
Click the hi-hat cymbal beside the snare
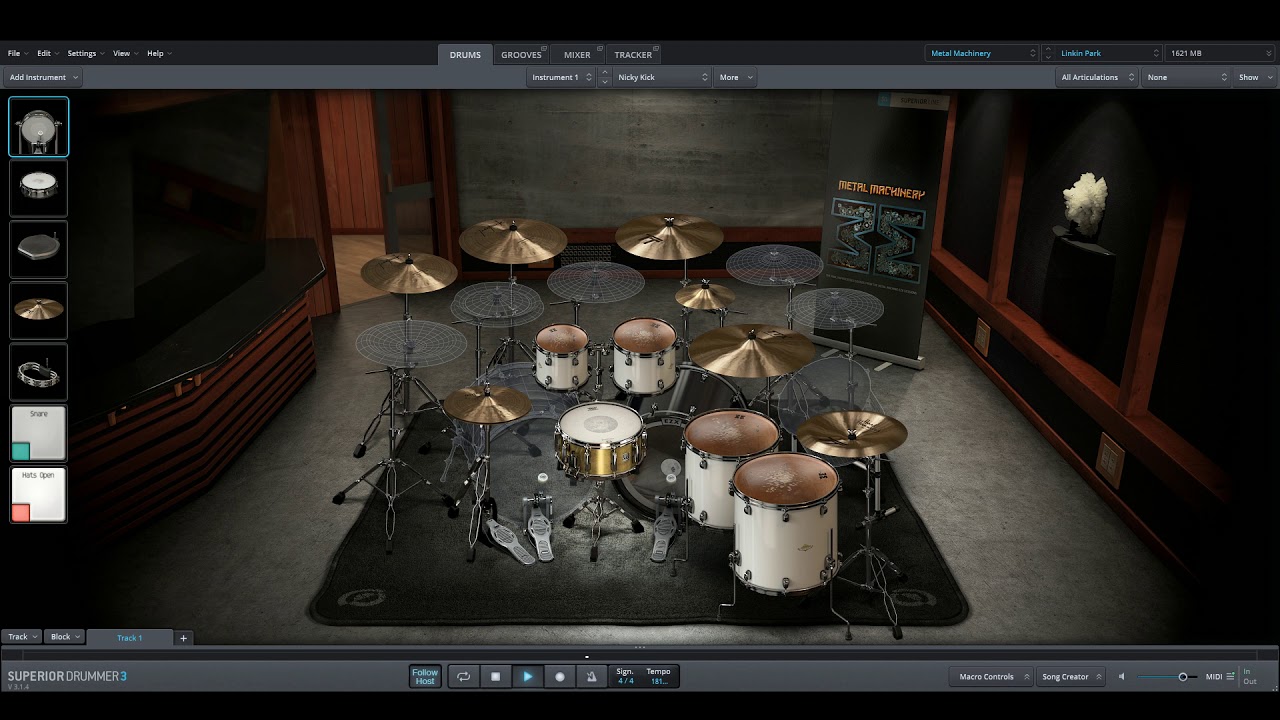pyautogui.click(x=487, y=403)
